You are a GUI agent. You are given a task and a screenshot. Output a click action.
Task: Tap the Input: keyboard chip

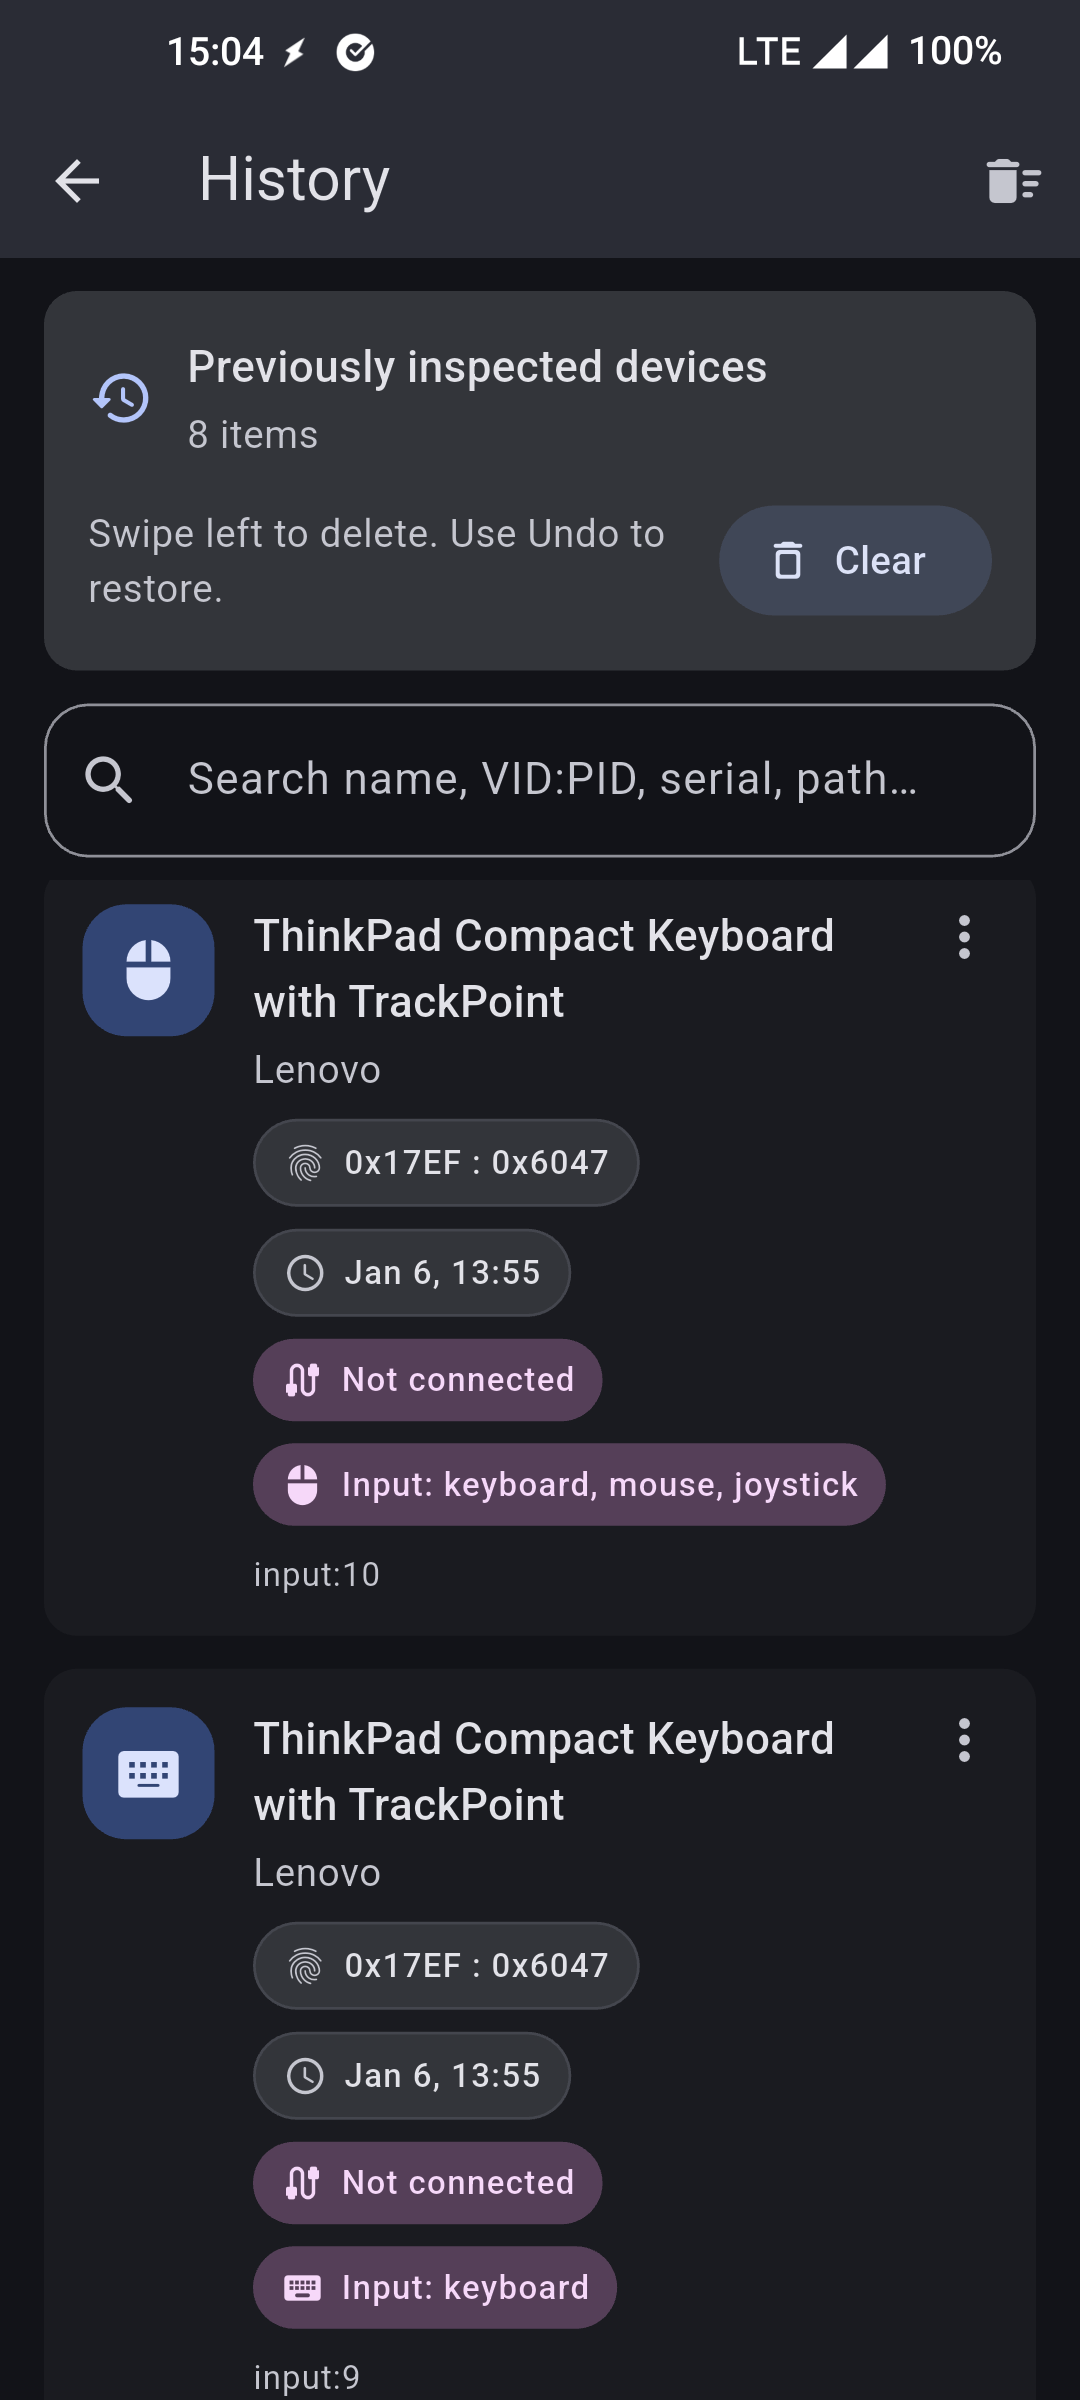click(435, 2288)
